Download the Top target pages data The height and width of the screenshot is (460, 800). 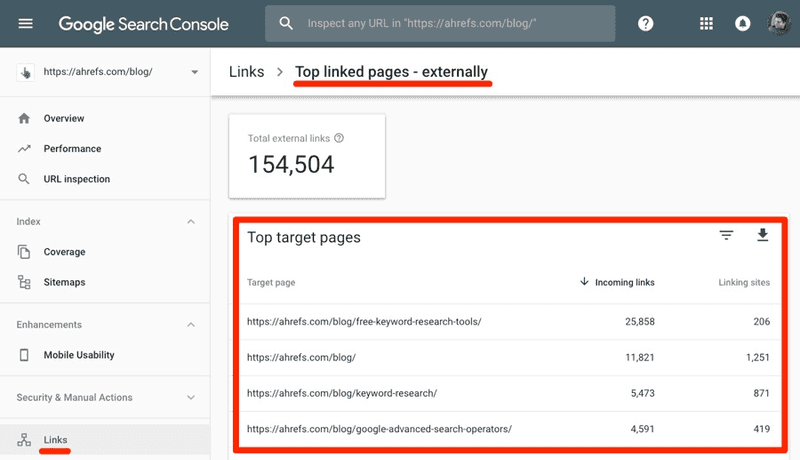pyautogui.click(x=762, y=235)
